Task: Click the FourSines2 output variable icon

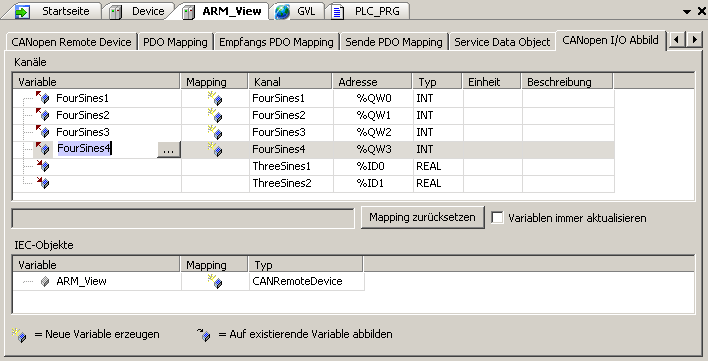Action: point(42,115)
